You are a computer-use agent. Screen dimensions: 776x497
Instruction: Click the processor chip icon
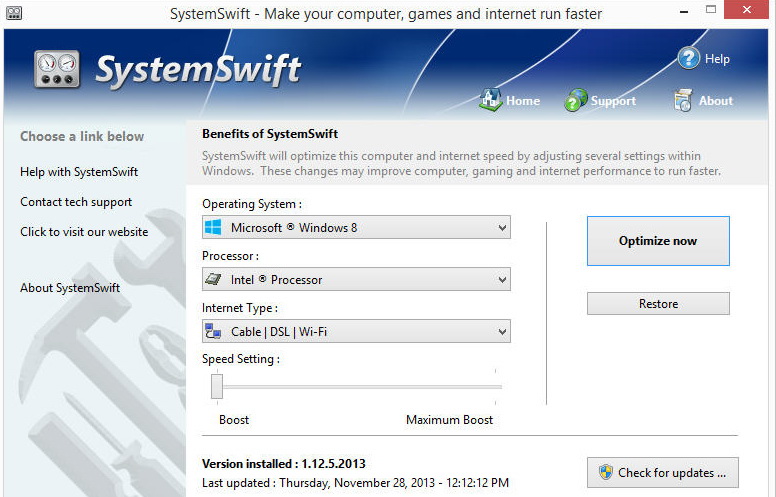pyautogui.click(x=213, y=279)
